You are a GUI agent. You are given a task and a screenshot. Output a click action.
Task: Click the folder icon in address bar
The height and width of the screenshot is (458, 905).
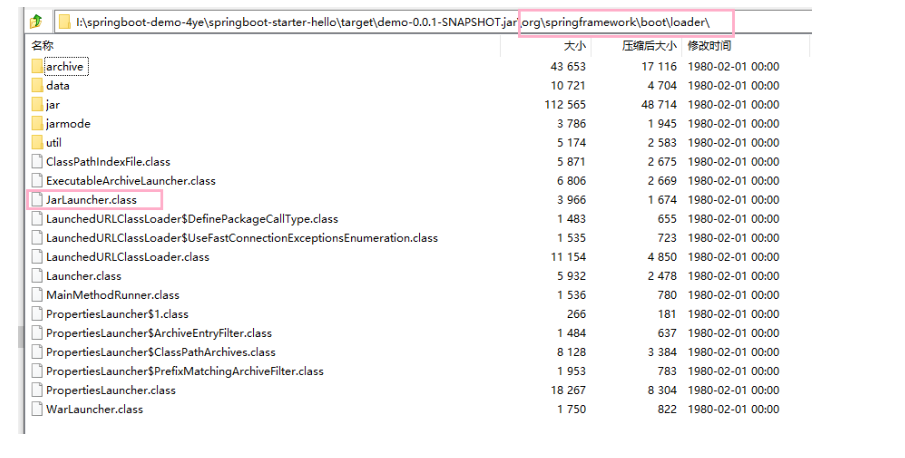point(65,22)
